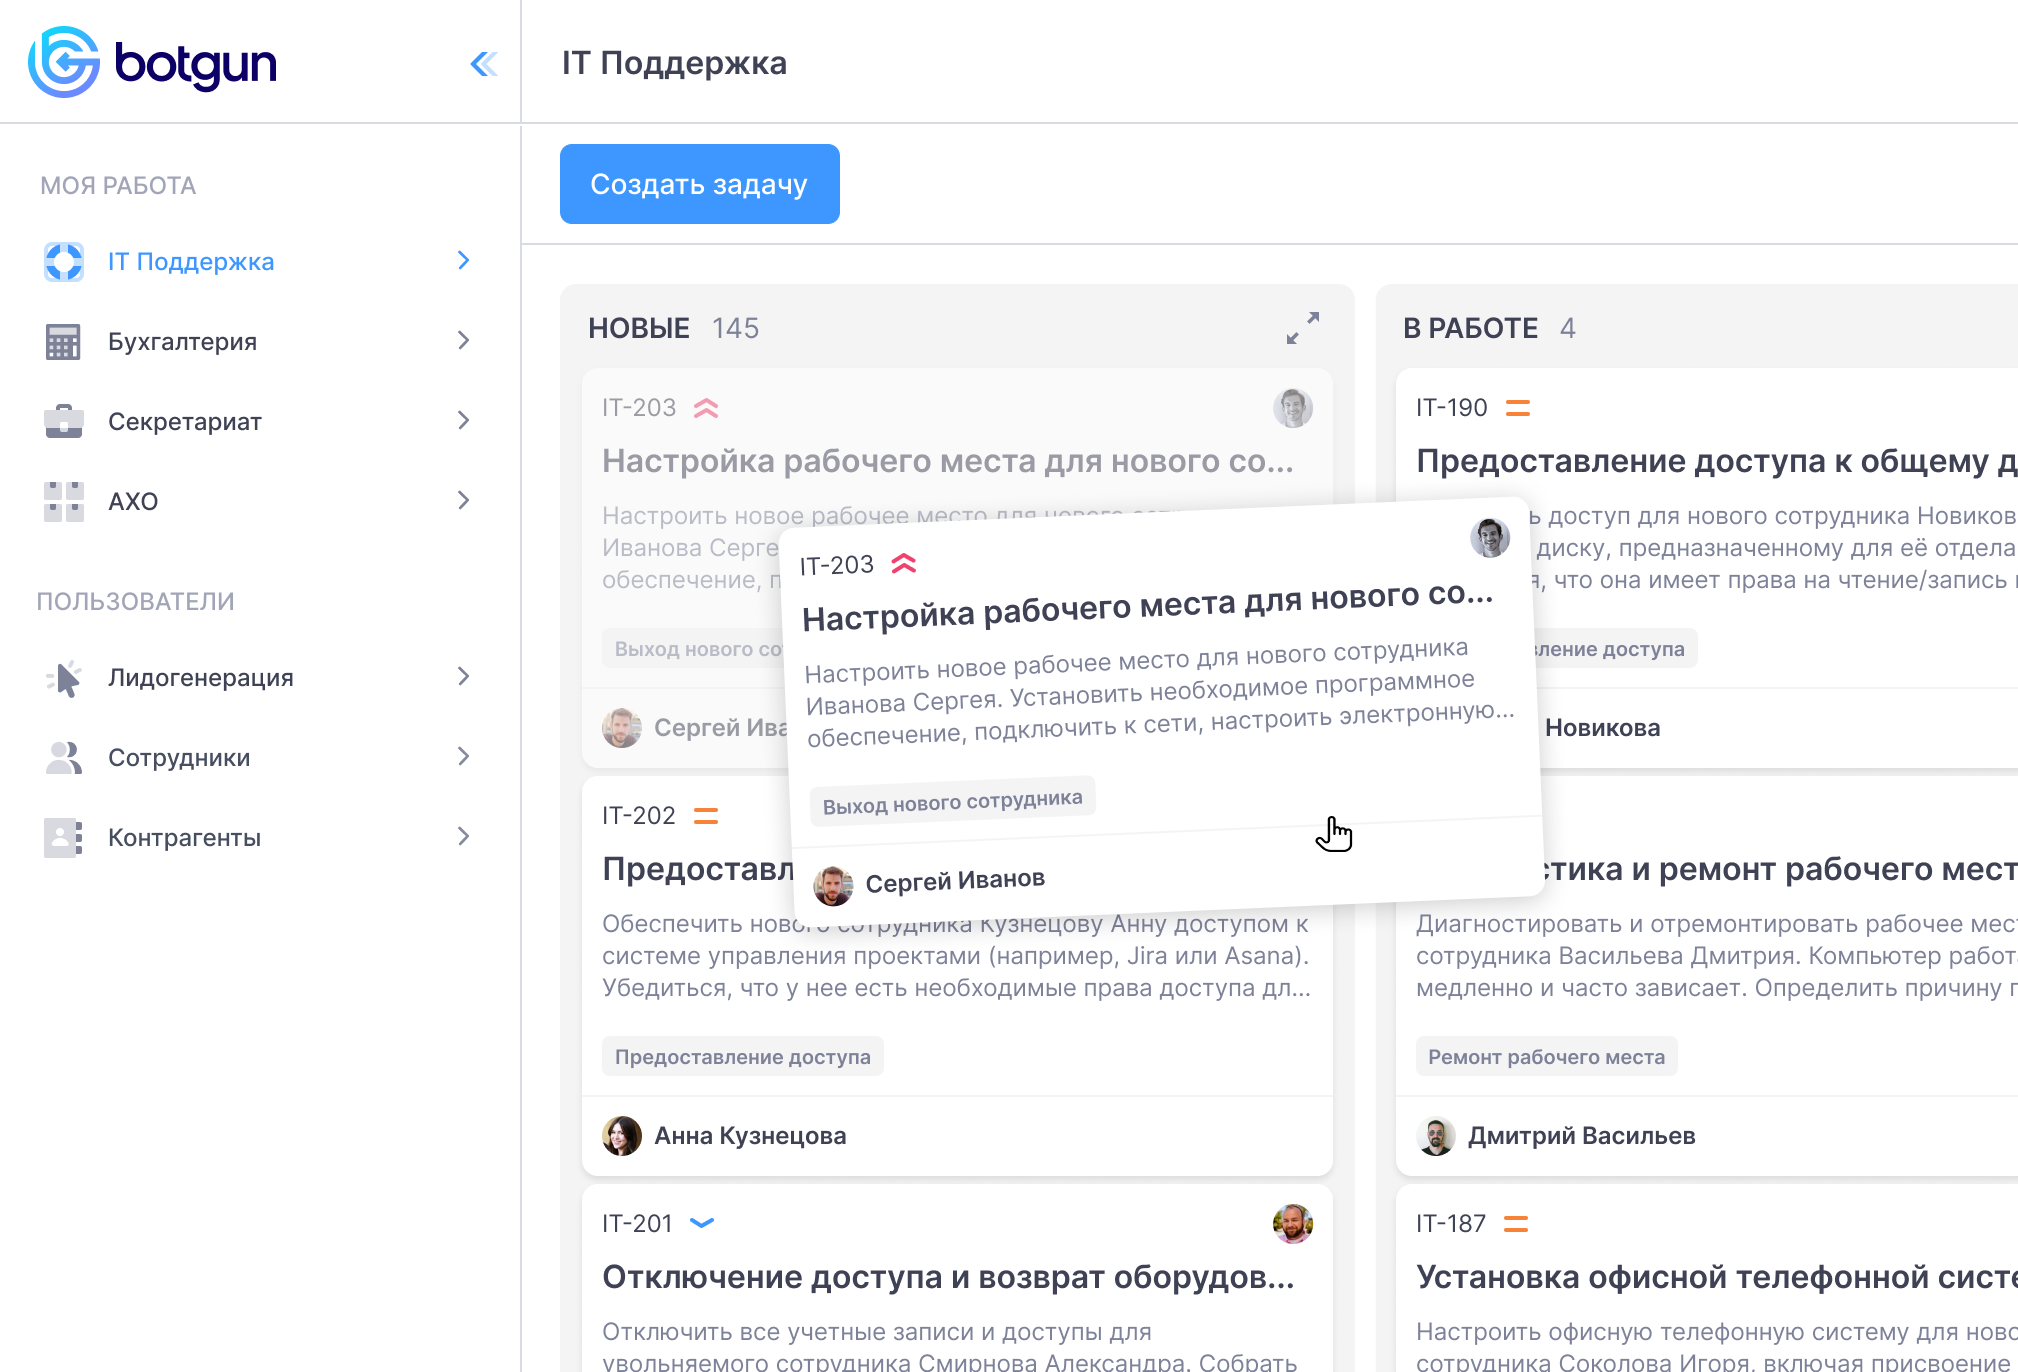Expand Бухгалтерия chevron

coord(463,340)
